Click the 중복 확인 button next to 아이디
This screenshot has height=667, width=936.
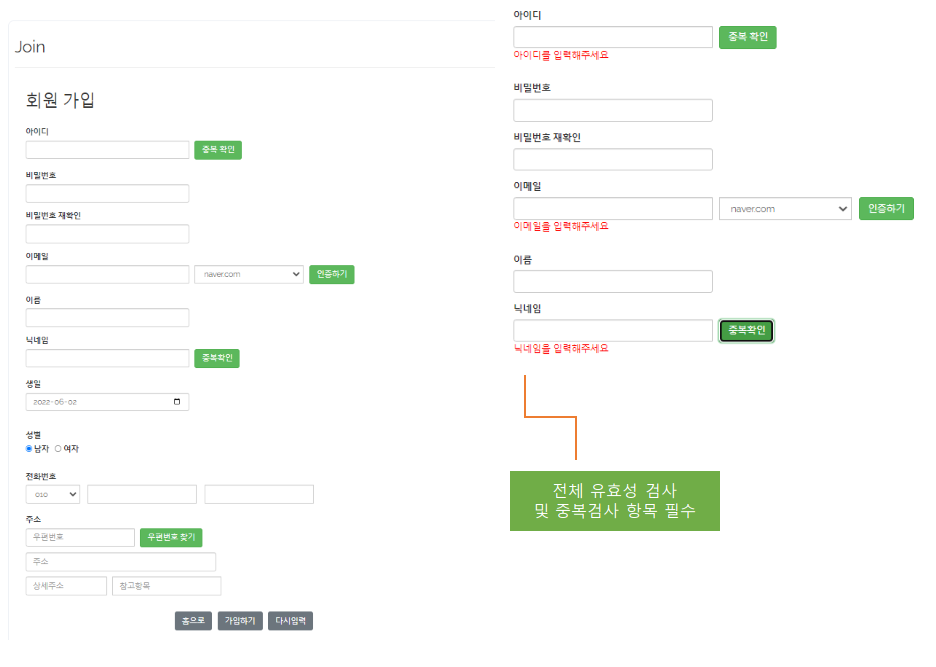coord(217,148)
